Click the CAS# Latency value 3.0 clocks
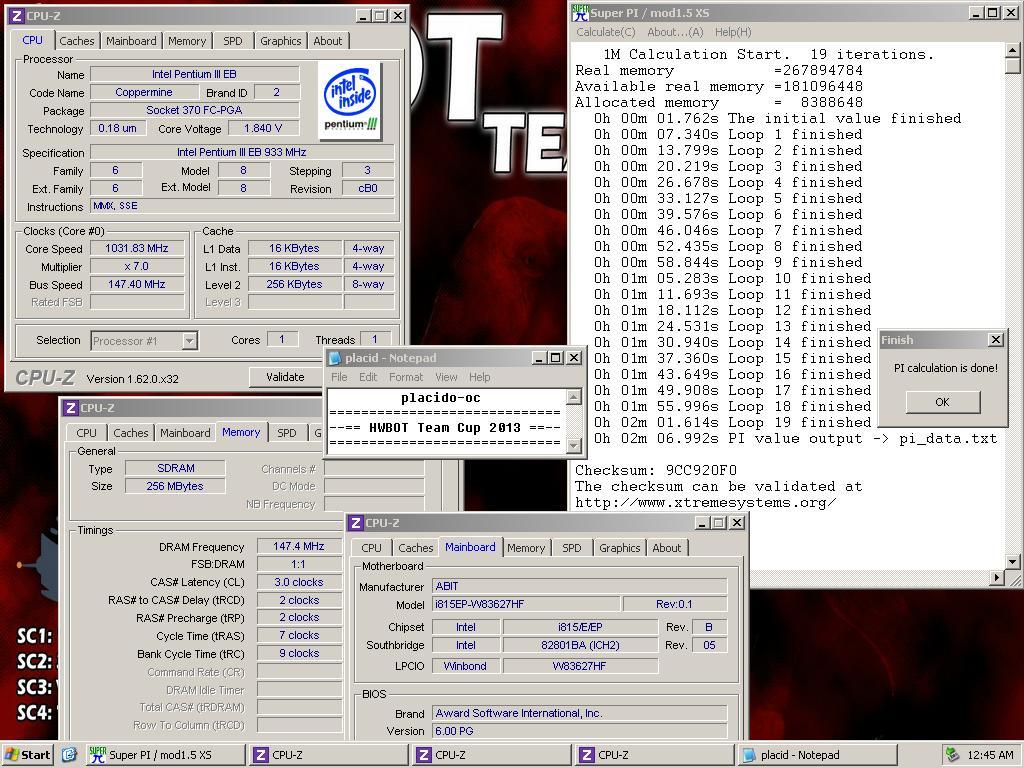 (298, 582)
